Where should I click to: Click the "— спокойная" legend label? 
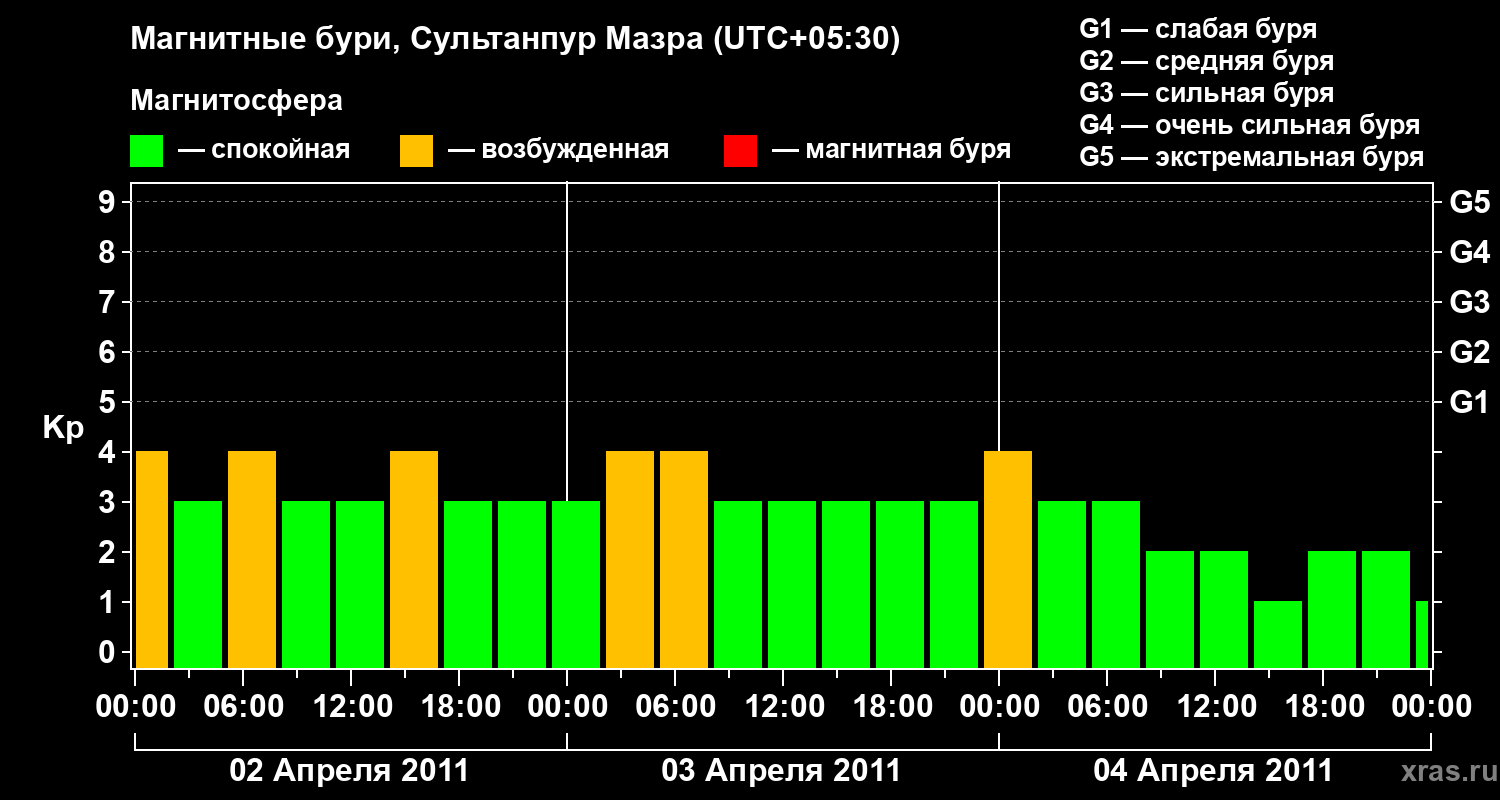click(x=264, y=150)
